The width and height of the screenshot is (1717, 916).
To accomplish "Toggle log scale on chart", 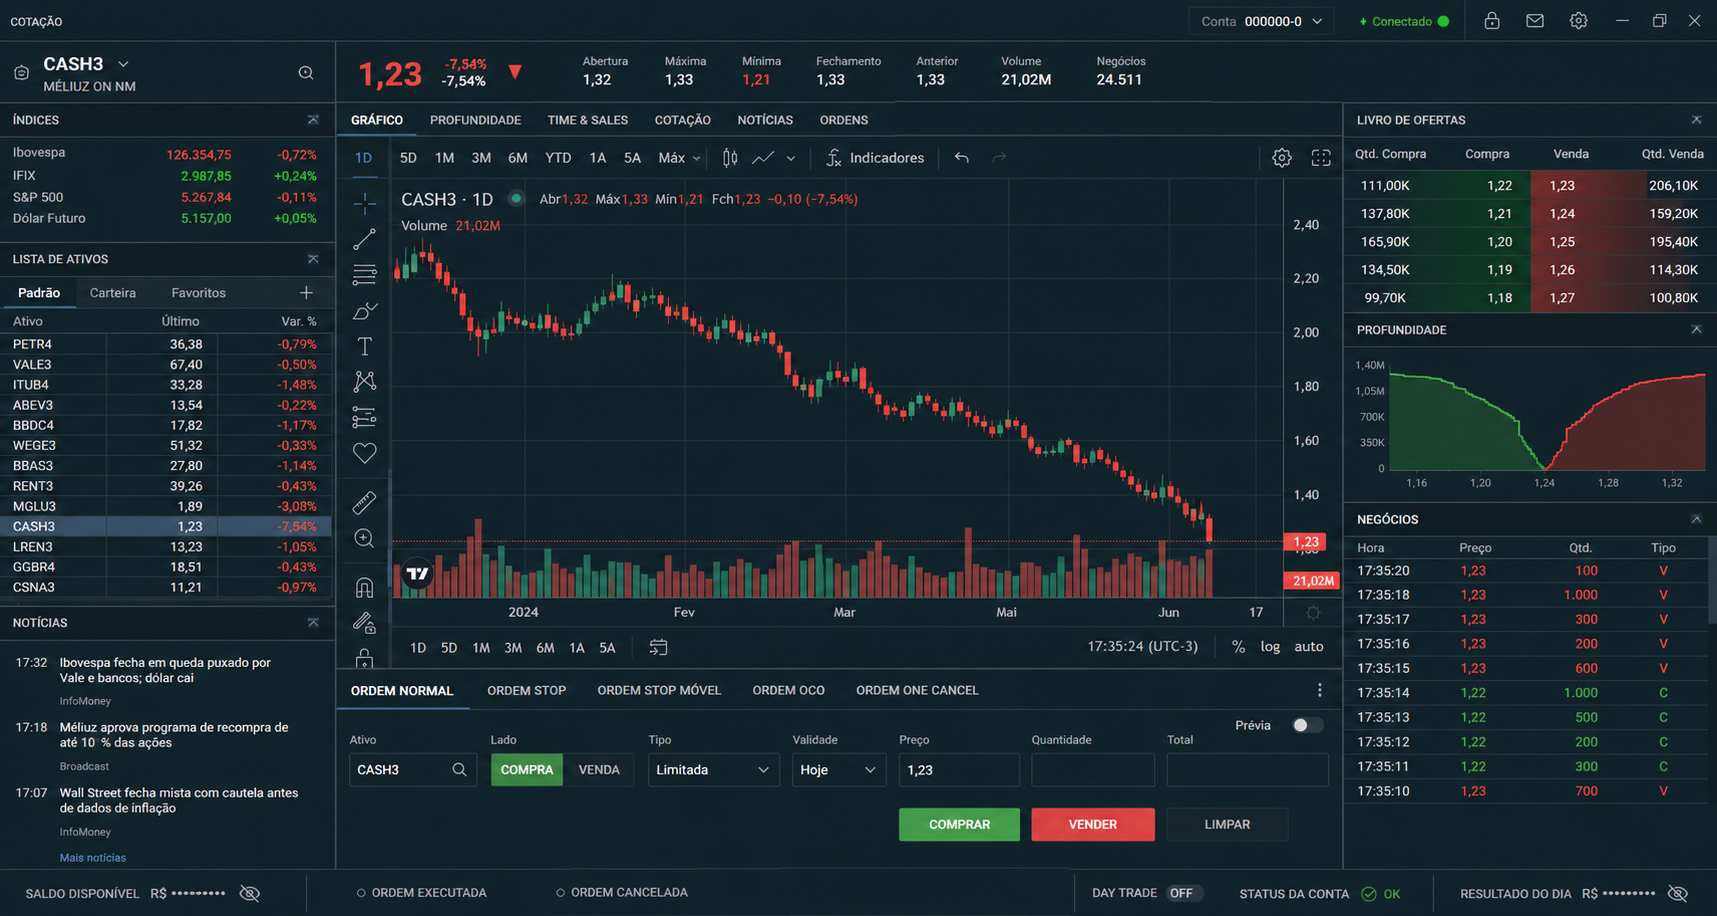I will 1270,647.
